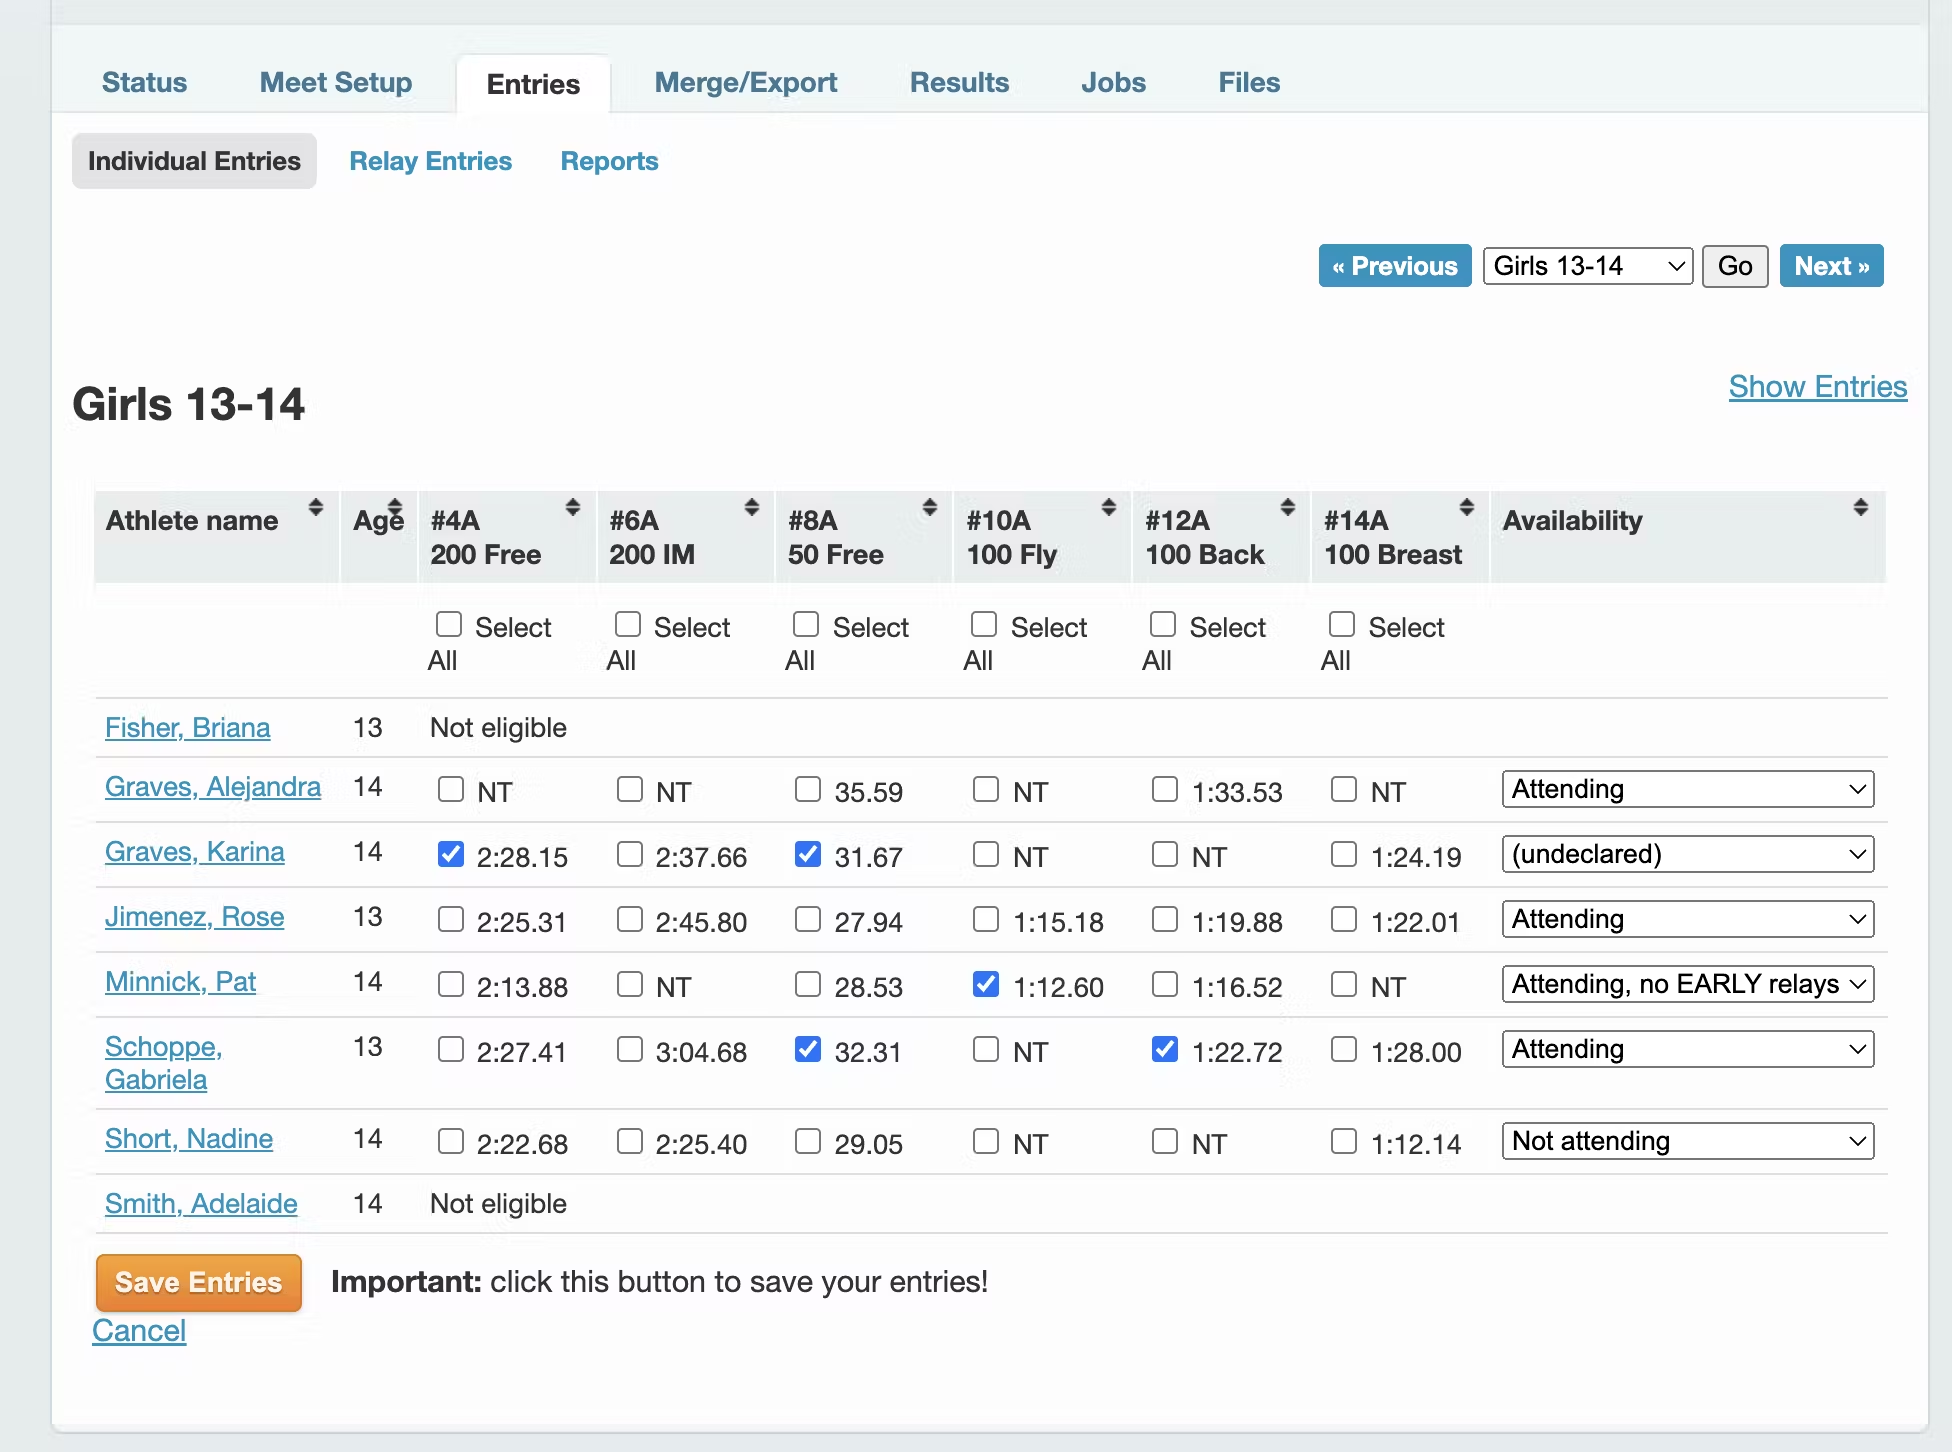Open the Girls 13-14 age group dropdown

pos(1588,266)
